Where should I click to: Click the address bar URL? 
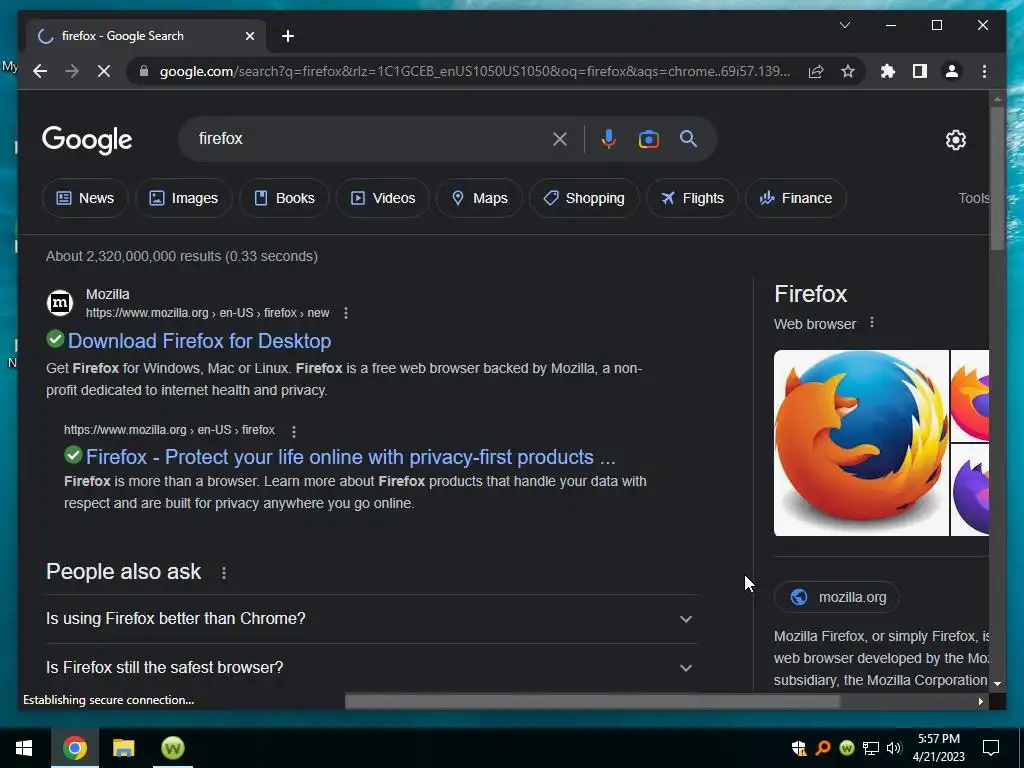click(x=475, y=71)
